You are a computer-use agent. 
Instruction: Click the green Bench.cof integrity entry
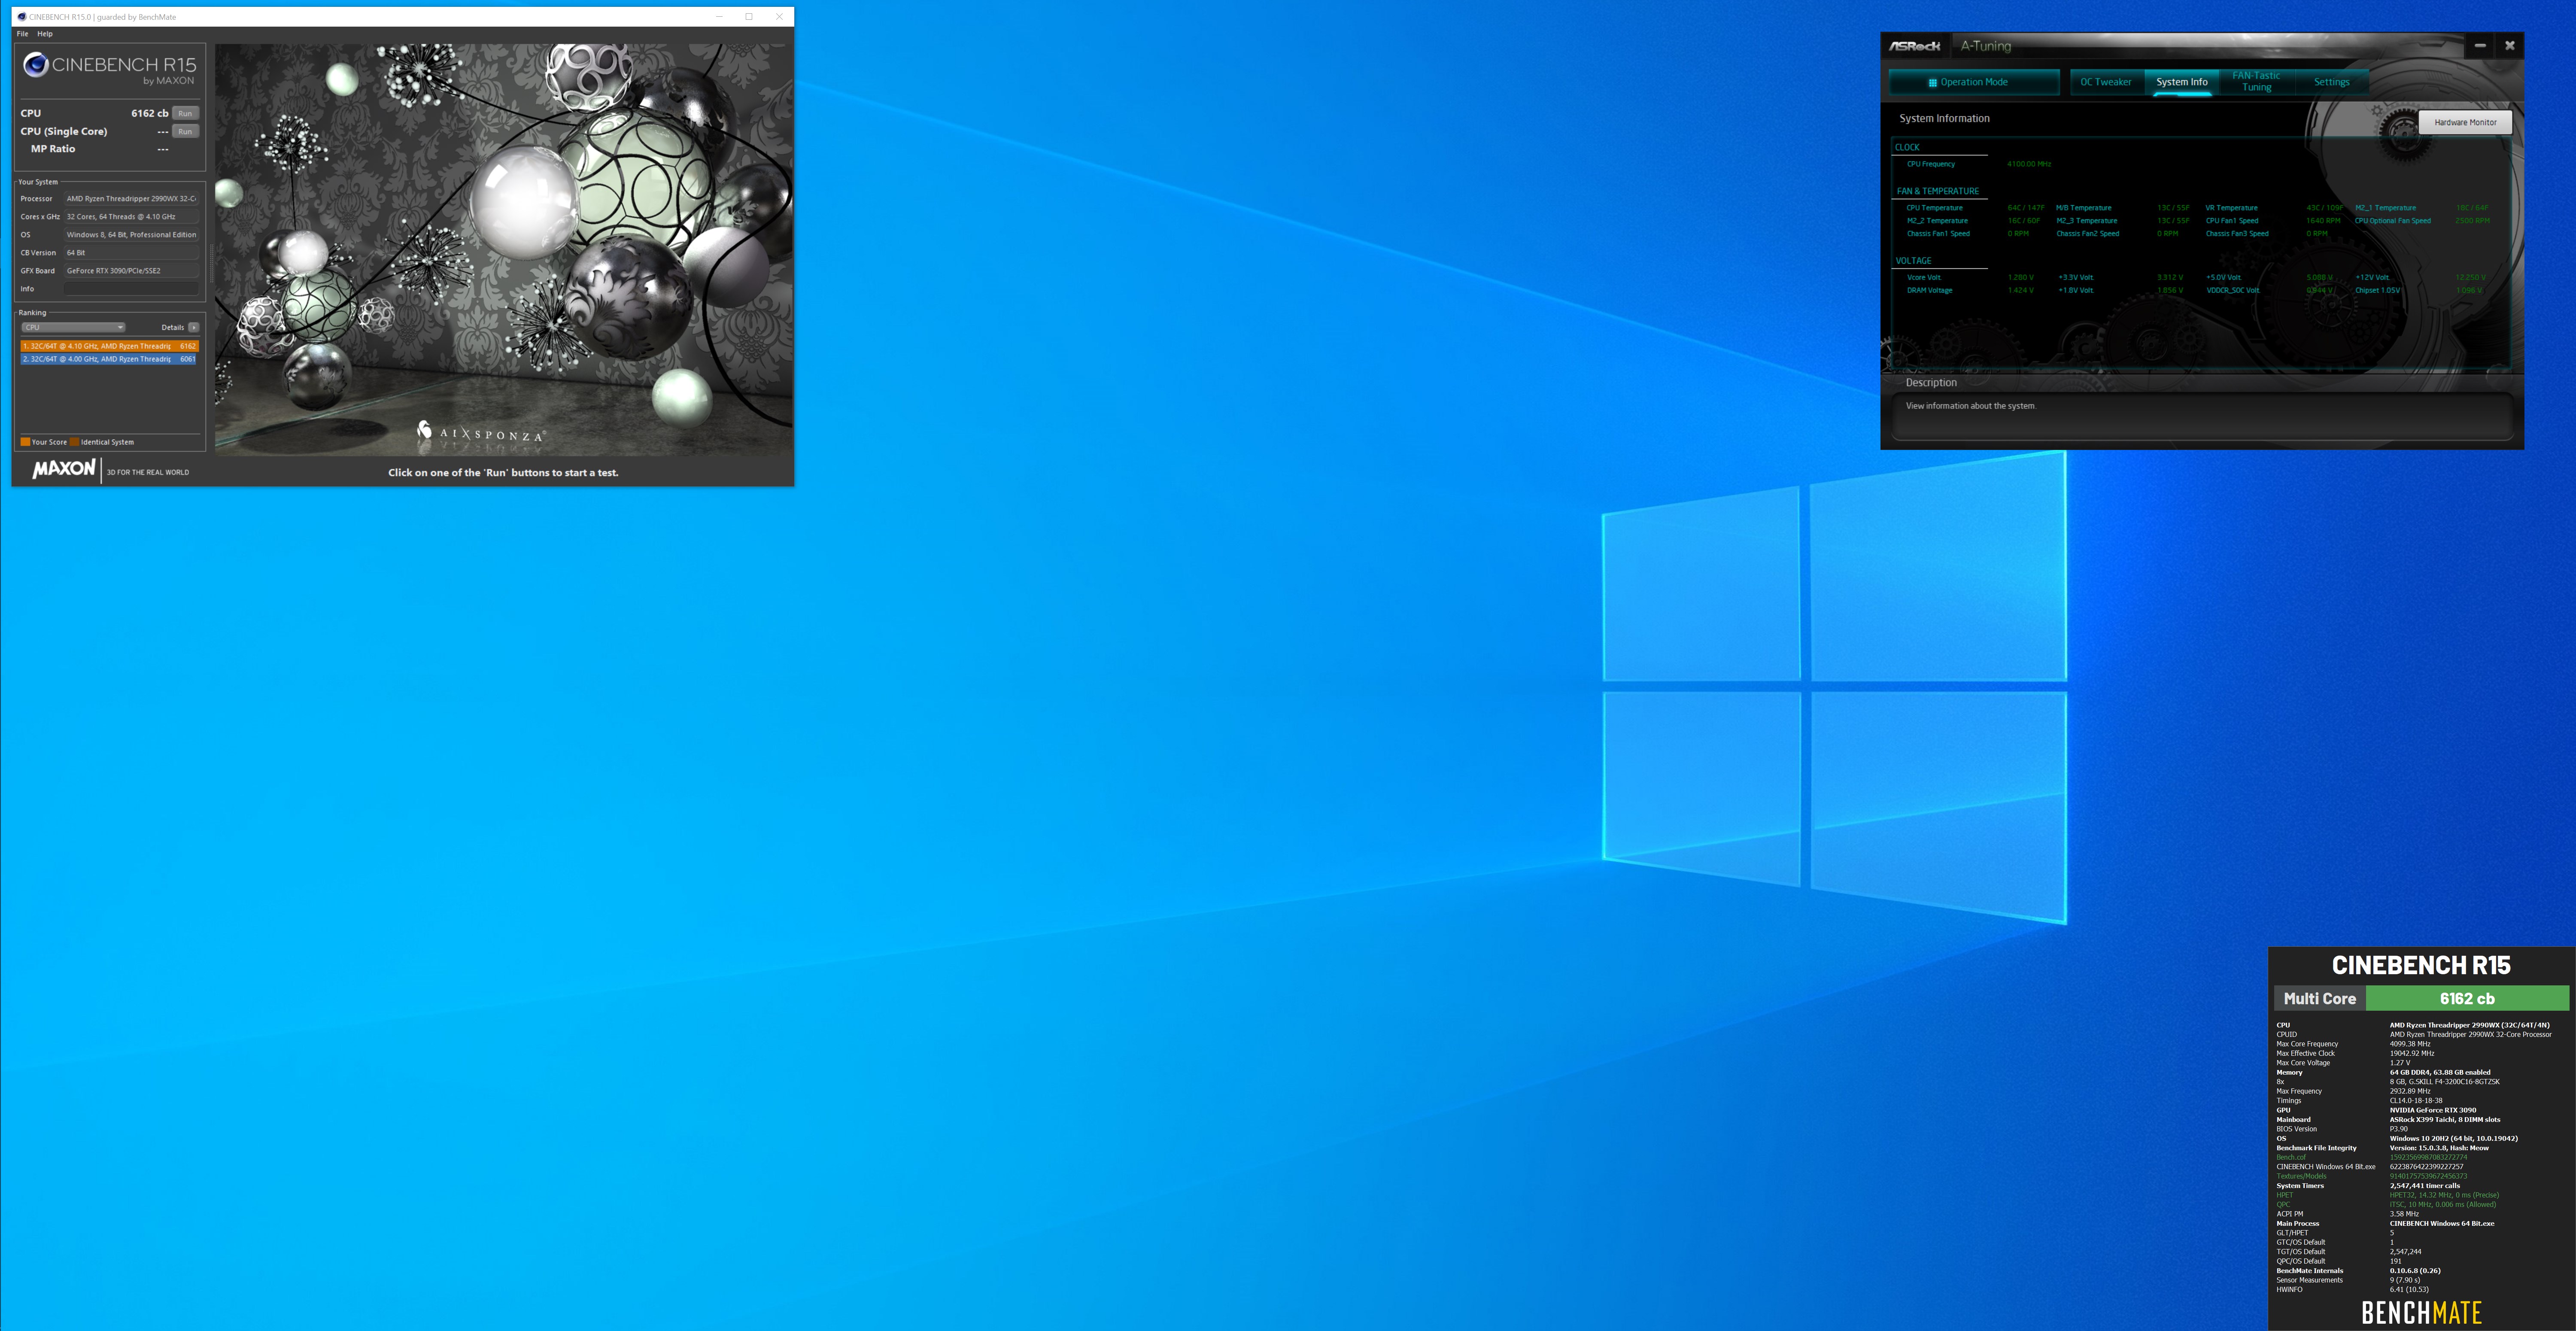tap(2290, 1157)
